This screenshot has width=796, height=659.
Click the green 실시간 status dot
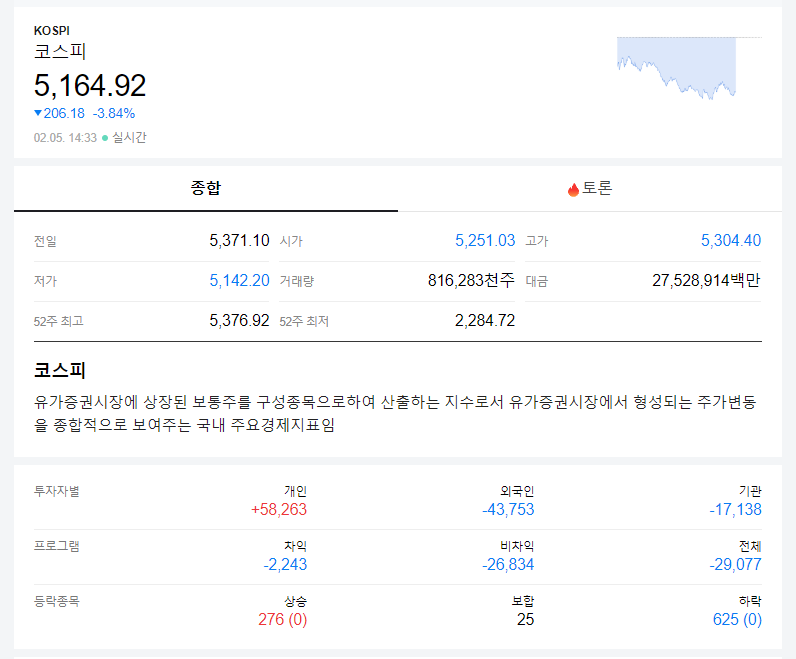pyautogui.click(x=105, y=138)
